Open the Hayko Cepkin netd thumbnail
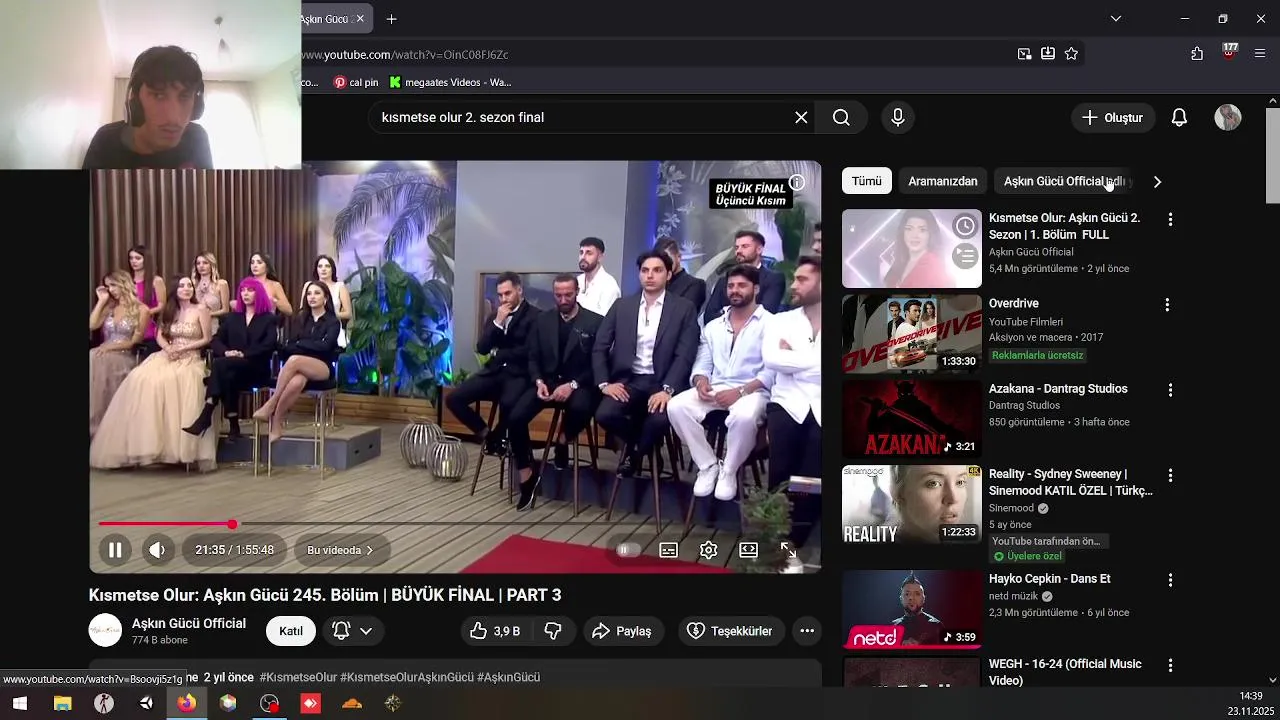 [912, 609]
